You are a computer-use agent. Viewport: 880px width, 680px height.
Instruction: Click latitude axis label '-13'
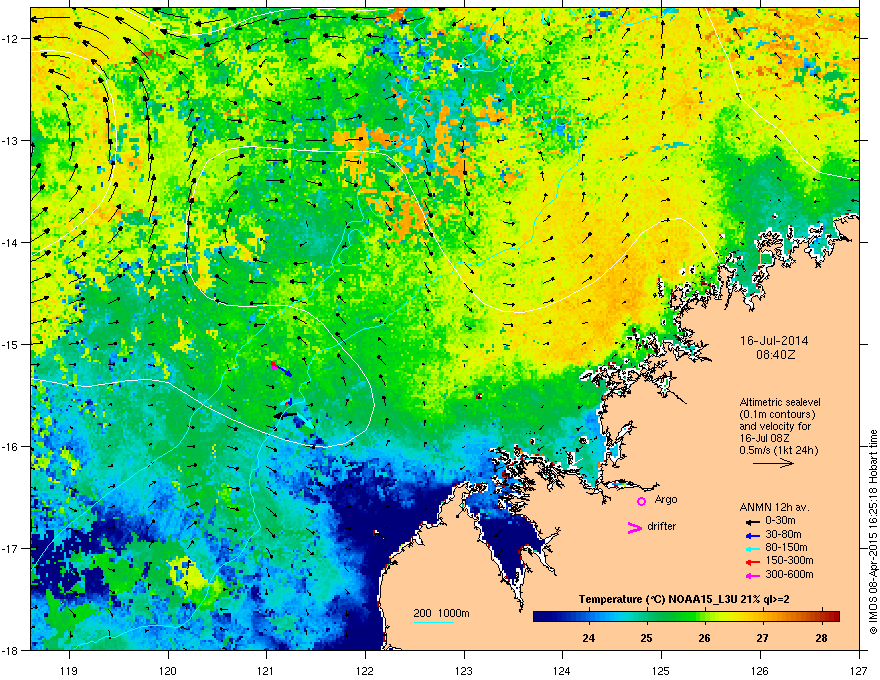pos(10,140)
